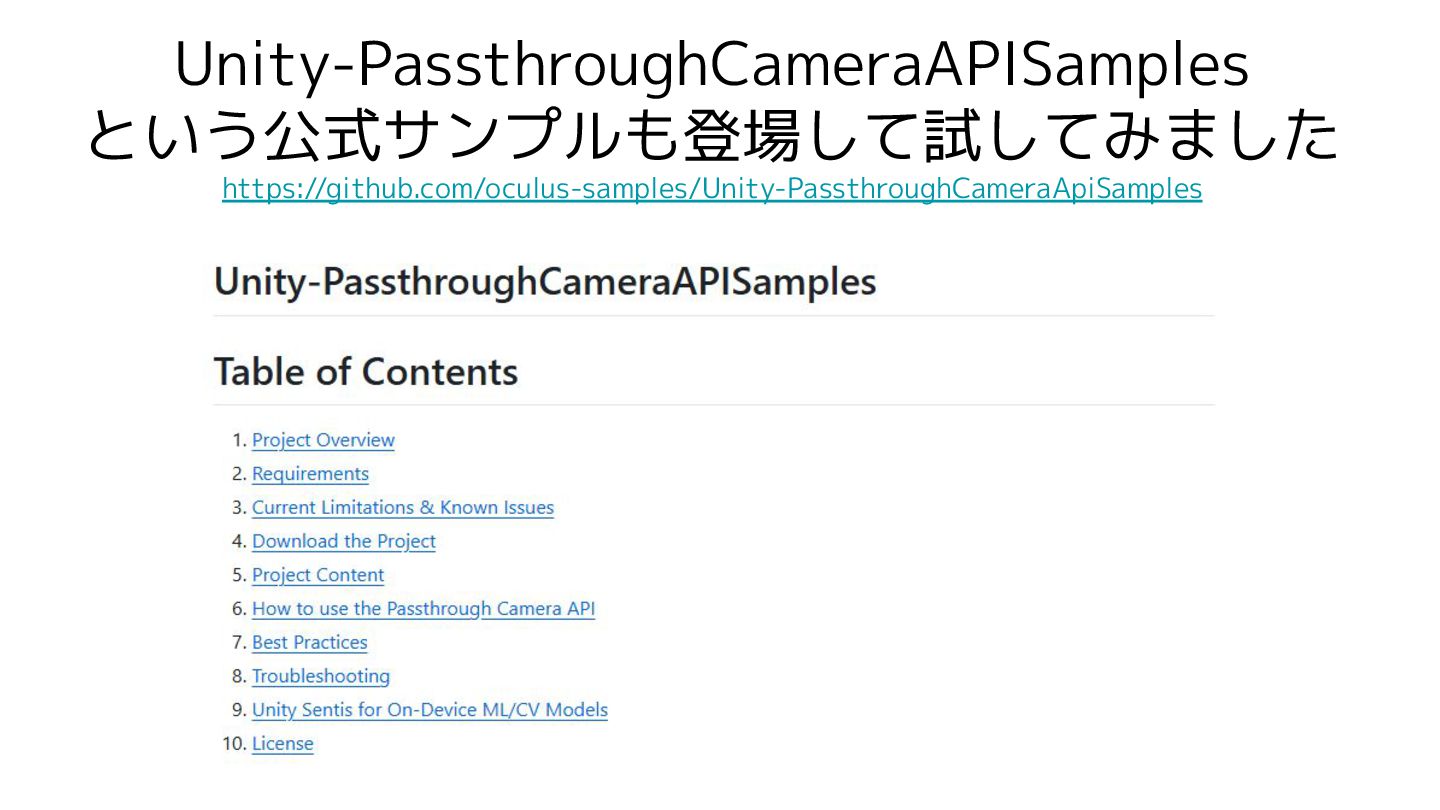Select the Best Practices link

coord(309,642)
